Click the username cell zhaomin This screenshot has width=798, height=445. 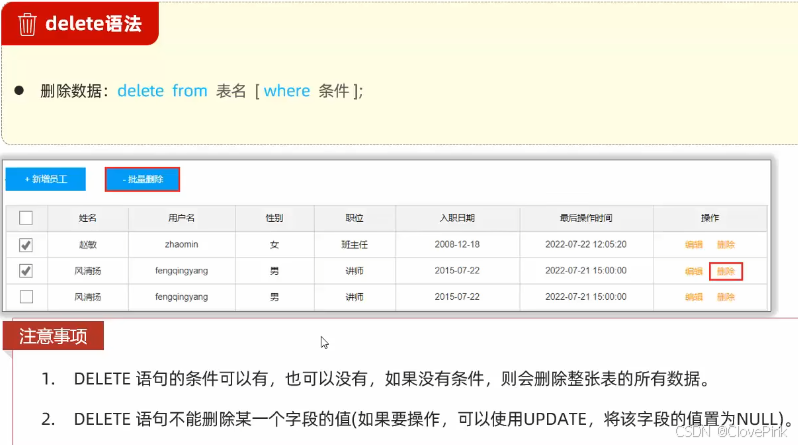tap(182, 244)
